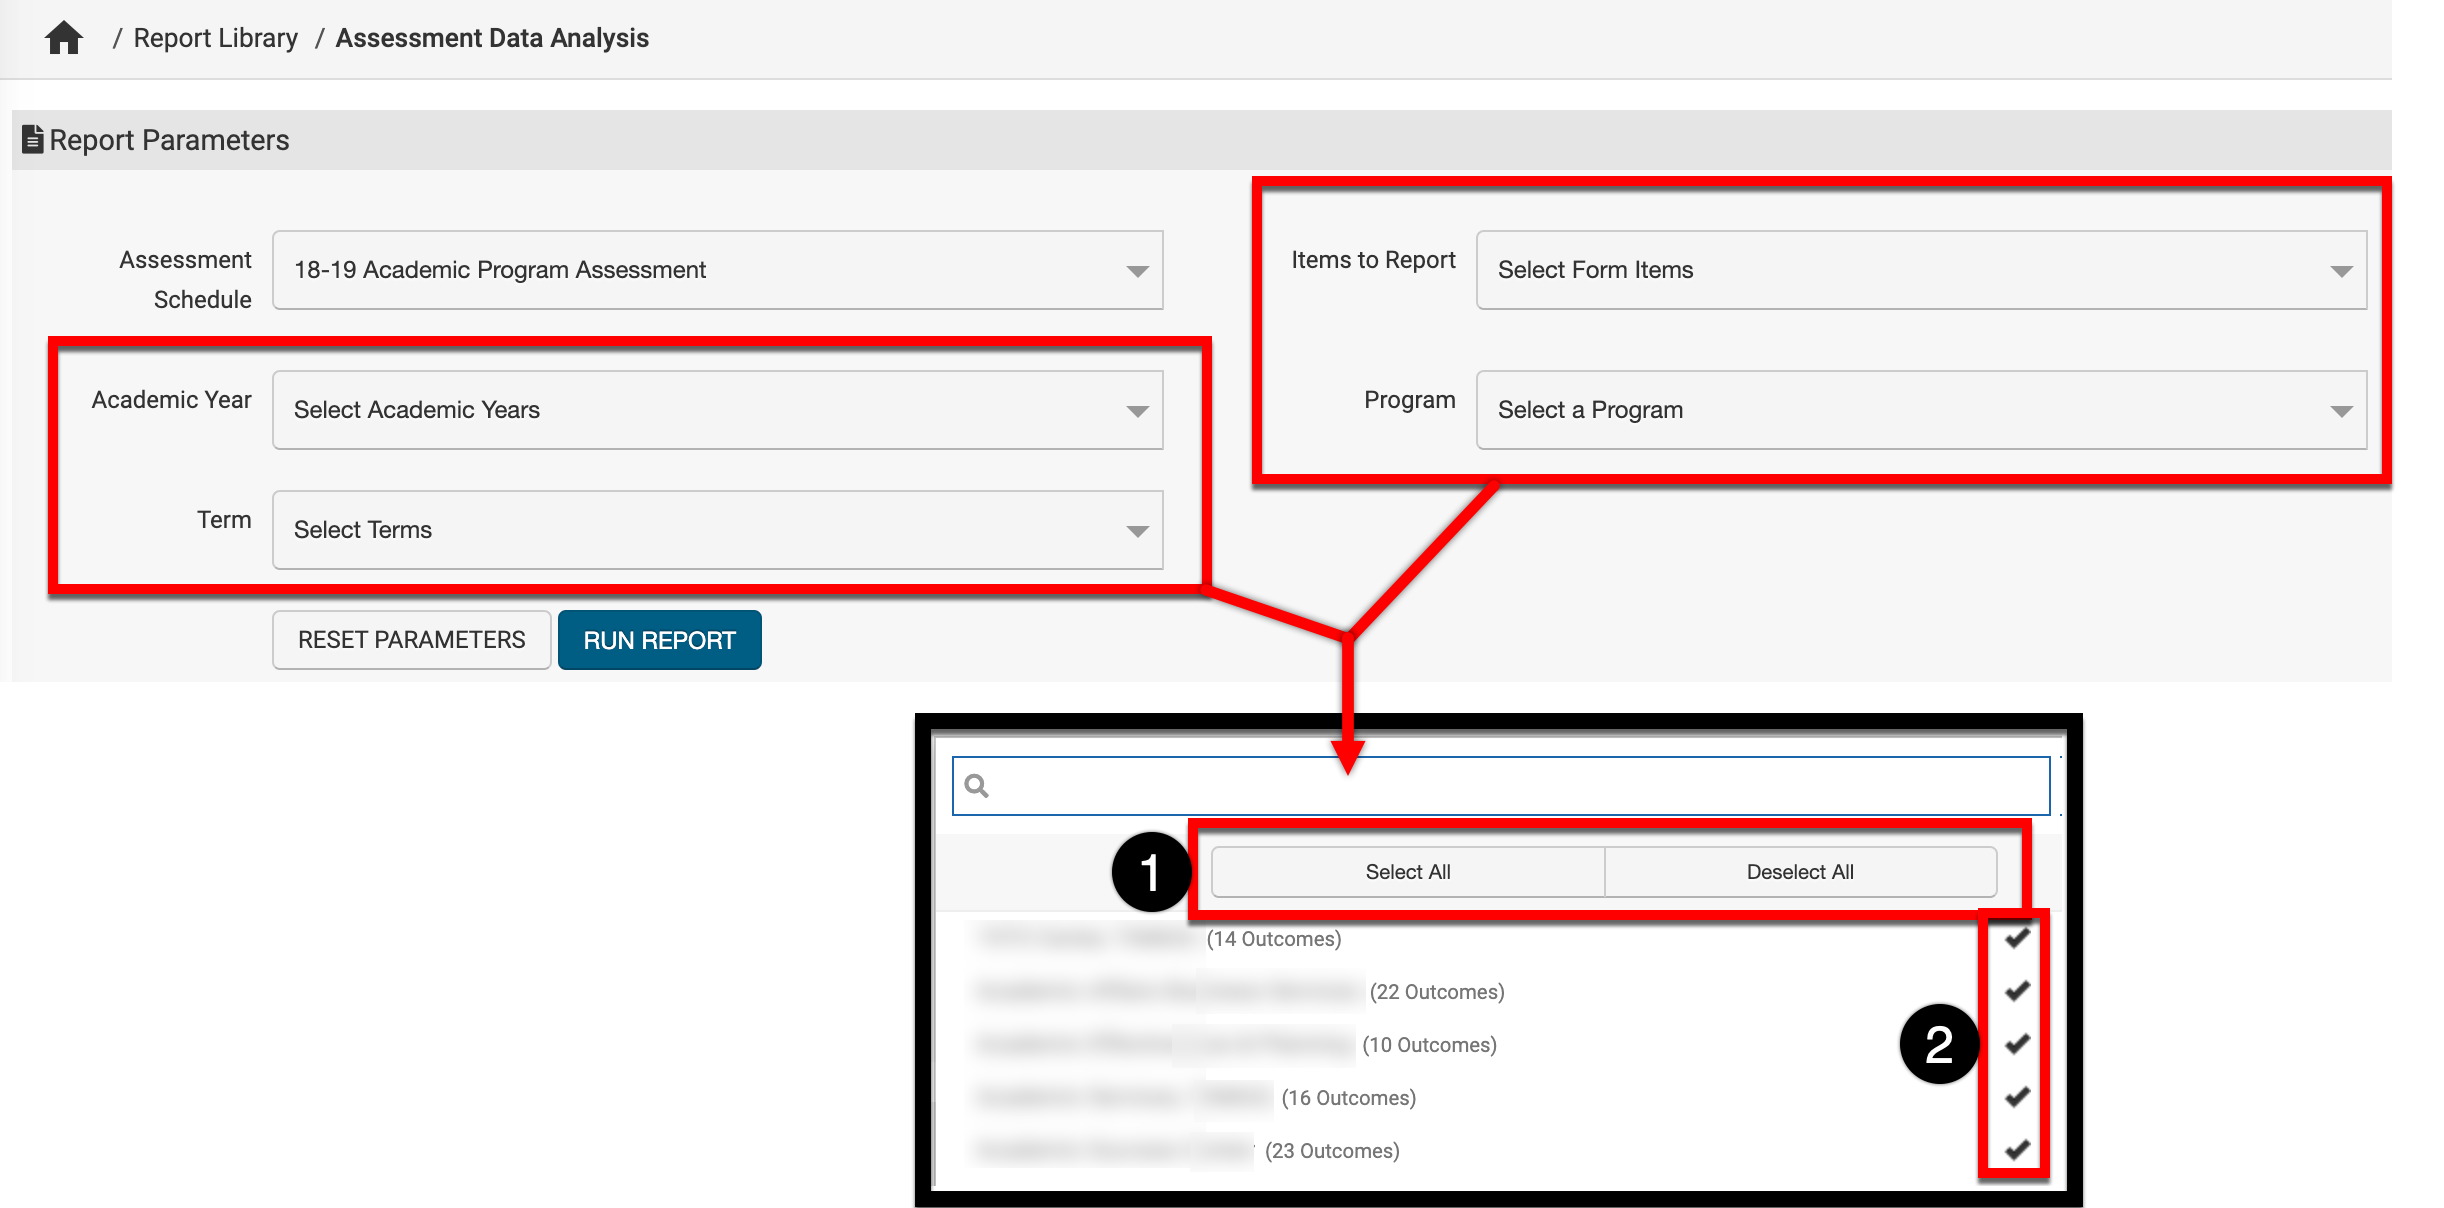Click the Select a Program dropdown arrow
Viewport: 2444px width, 1208px height.
2341,411
